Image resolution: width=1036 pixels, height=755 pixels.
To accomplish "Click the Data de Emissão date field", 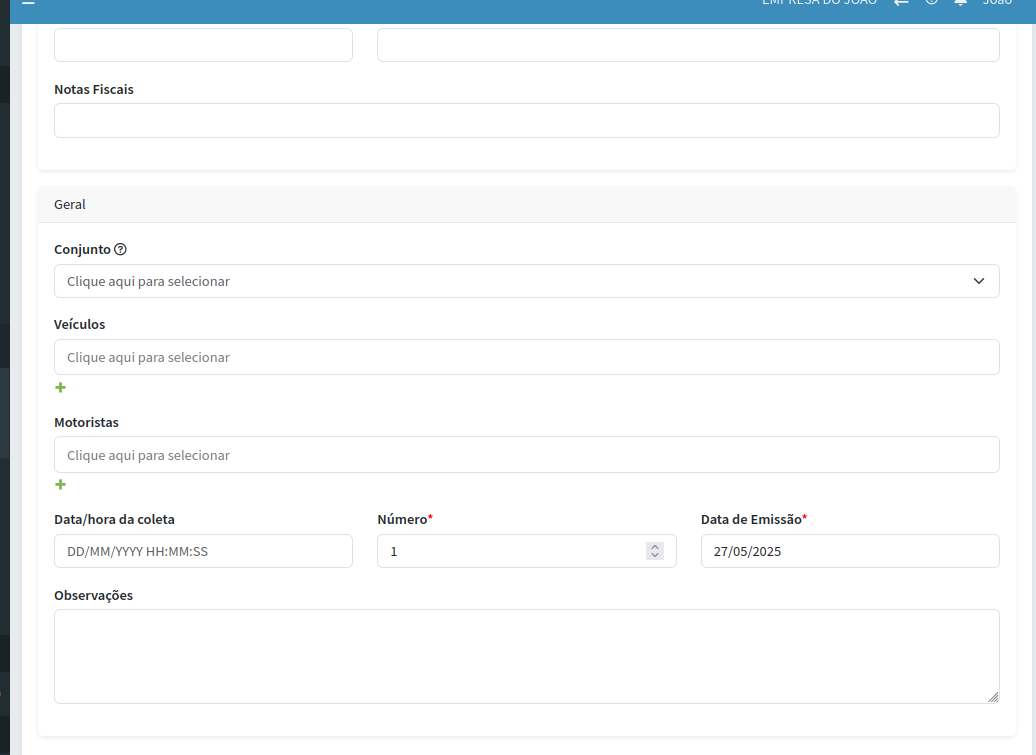I will (x=849, y=551).
